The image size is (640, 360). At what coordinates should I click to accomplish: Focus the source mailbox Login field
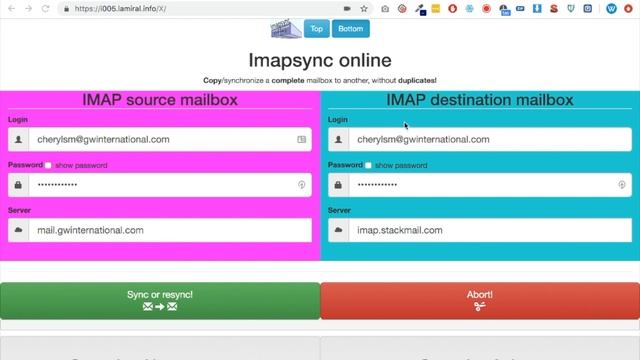[170, 140]
